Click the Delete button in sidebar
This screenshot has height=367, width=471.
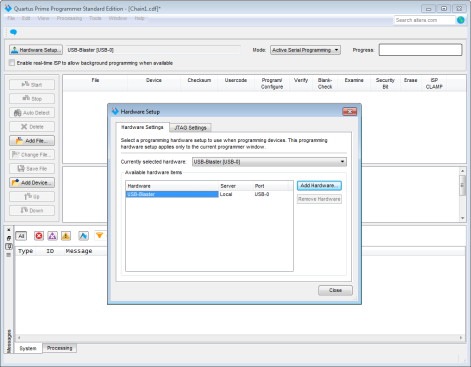pos(32,127)
